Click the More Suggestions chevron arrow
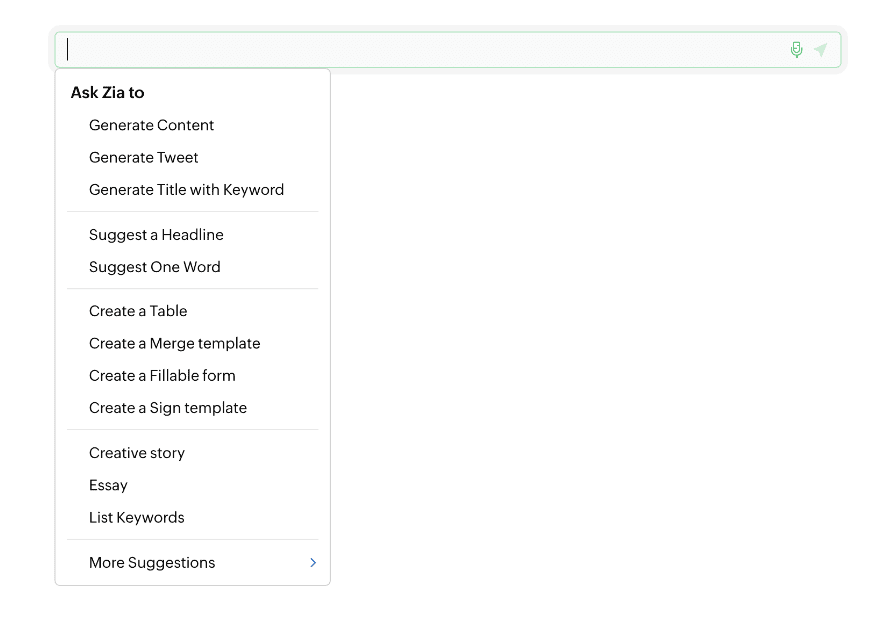The height and width of the screenshot is (624, 878). (x=313, y=563)
